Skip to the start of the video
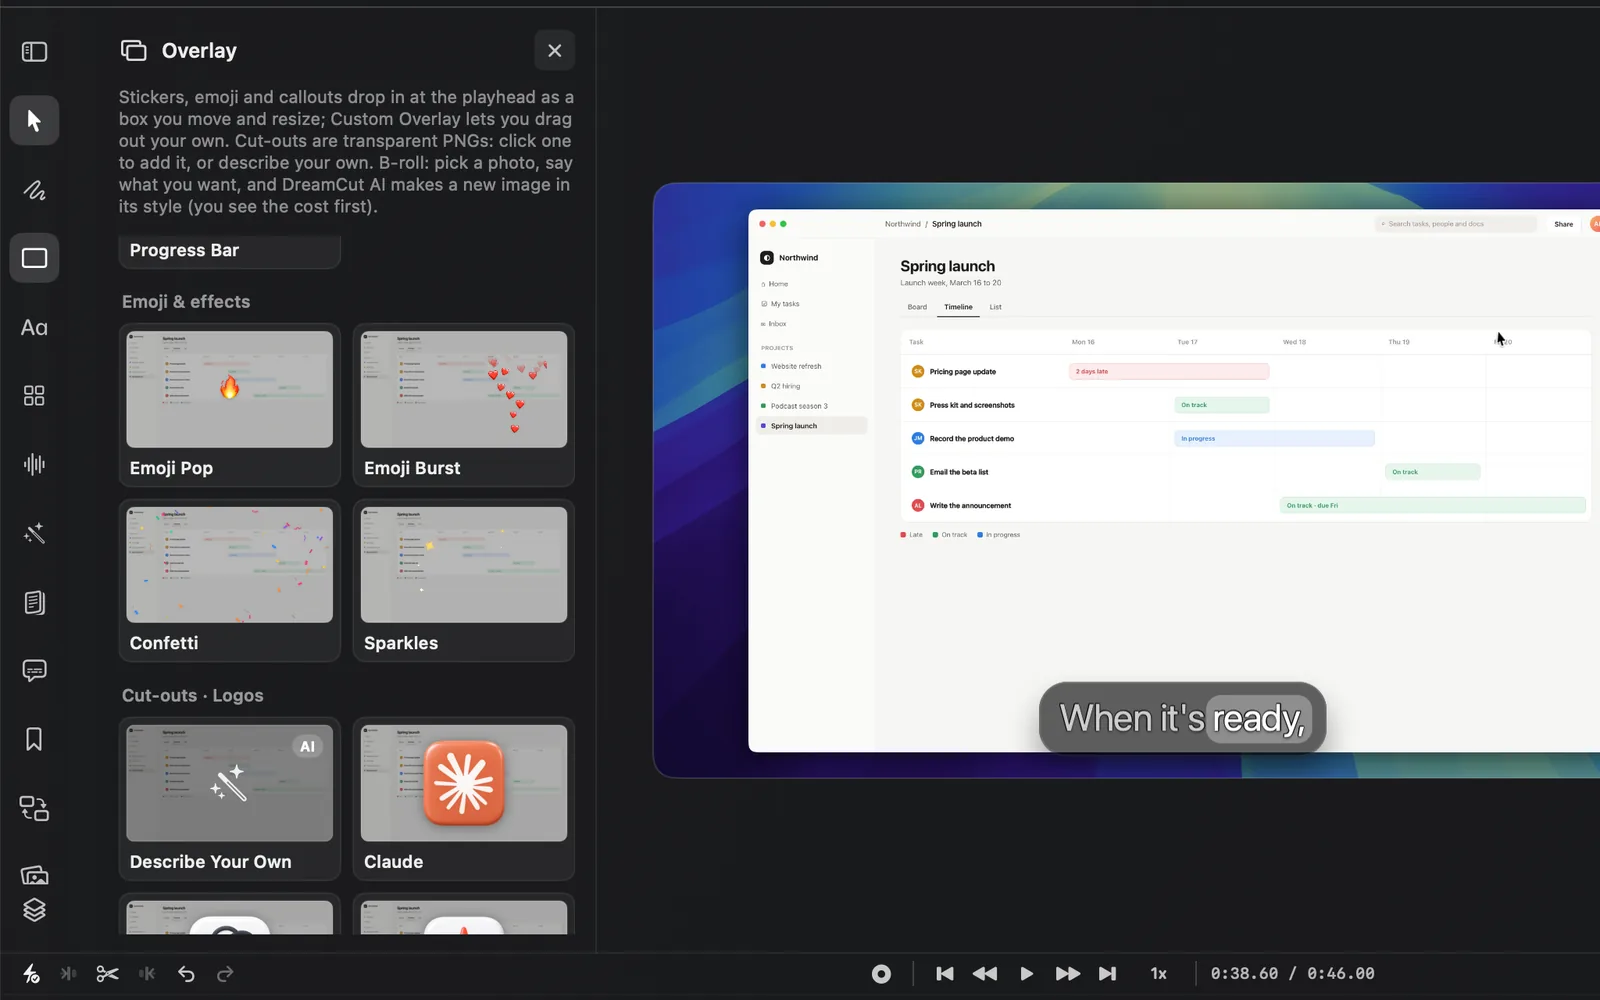The width and height of the screenshot is (1600, 1000). pyautogui.click(x=944, y=974)
